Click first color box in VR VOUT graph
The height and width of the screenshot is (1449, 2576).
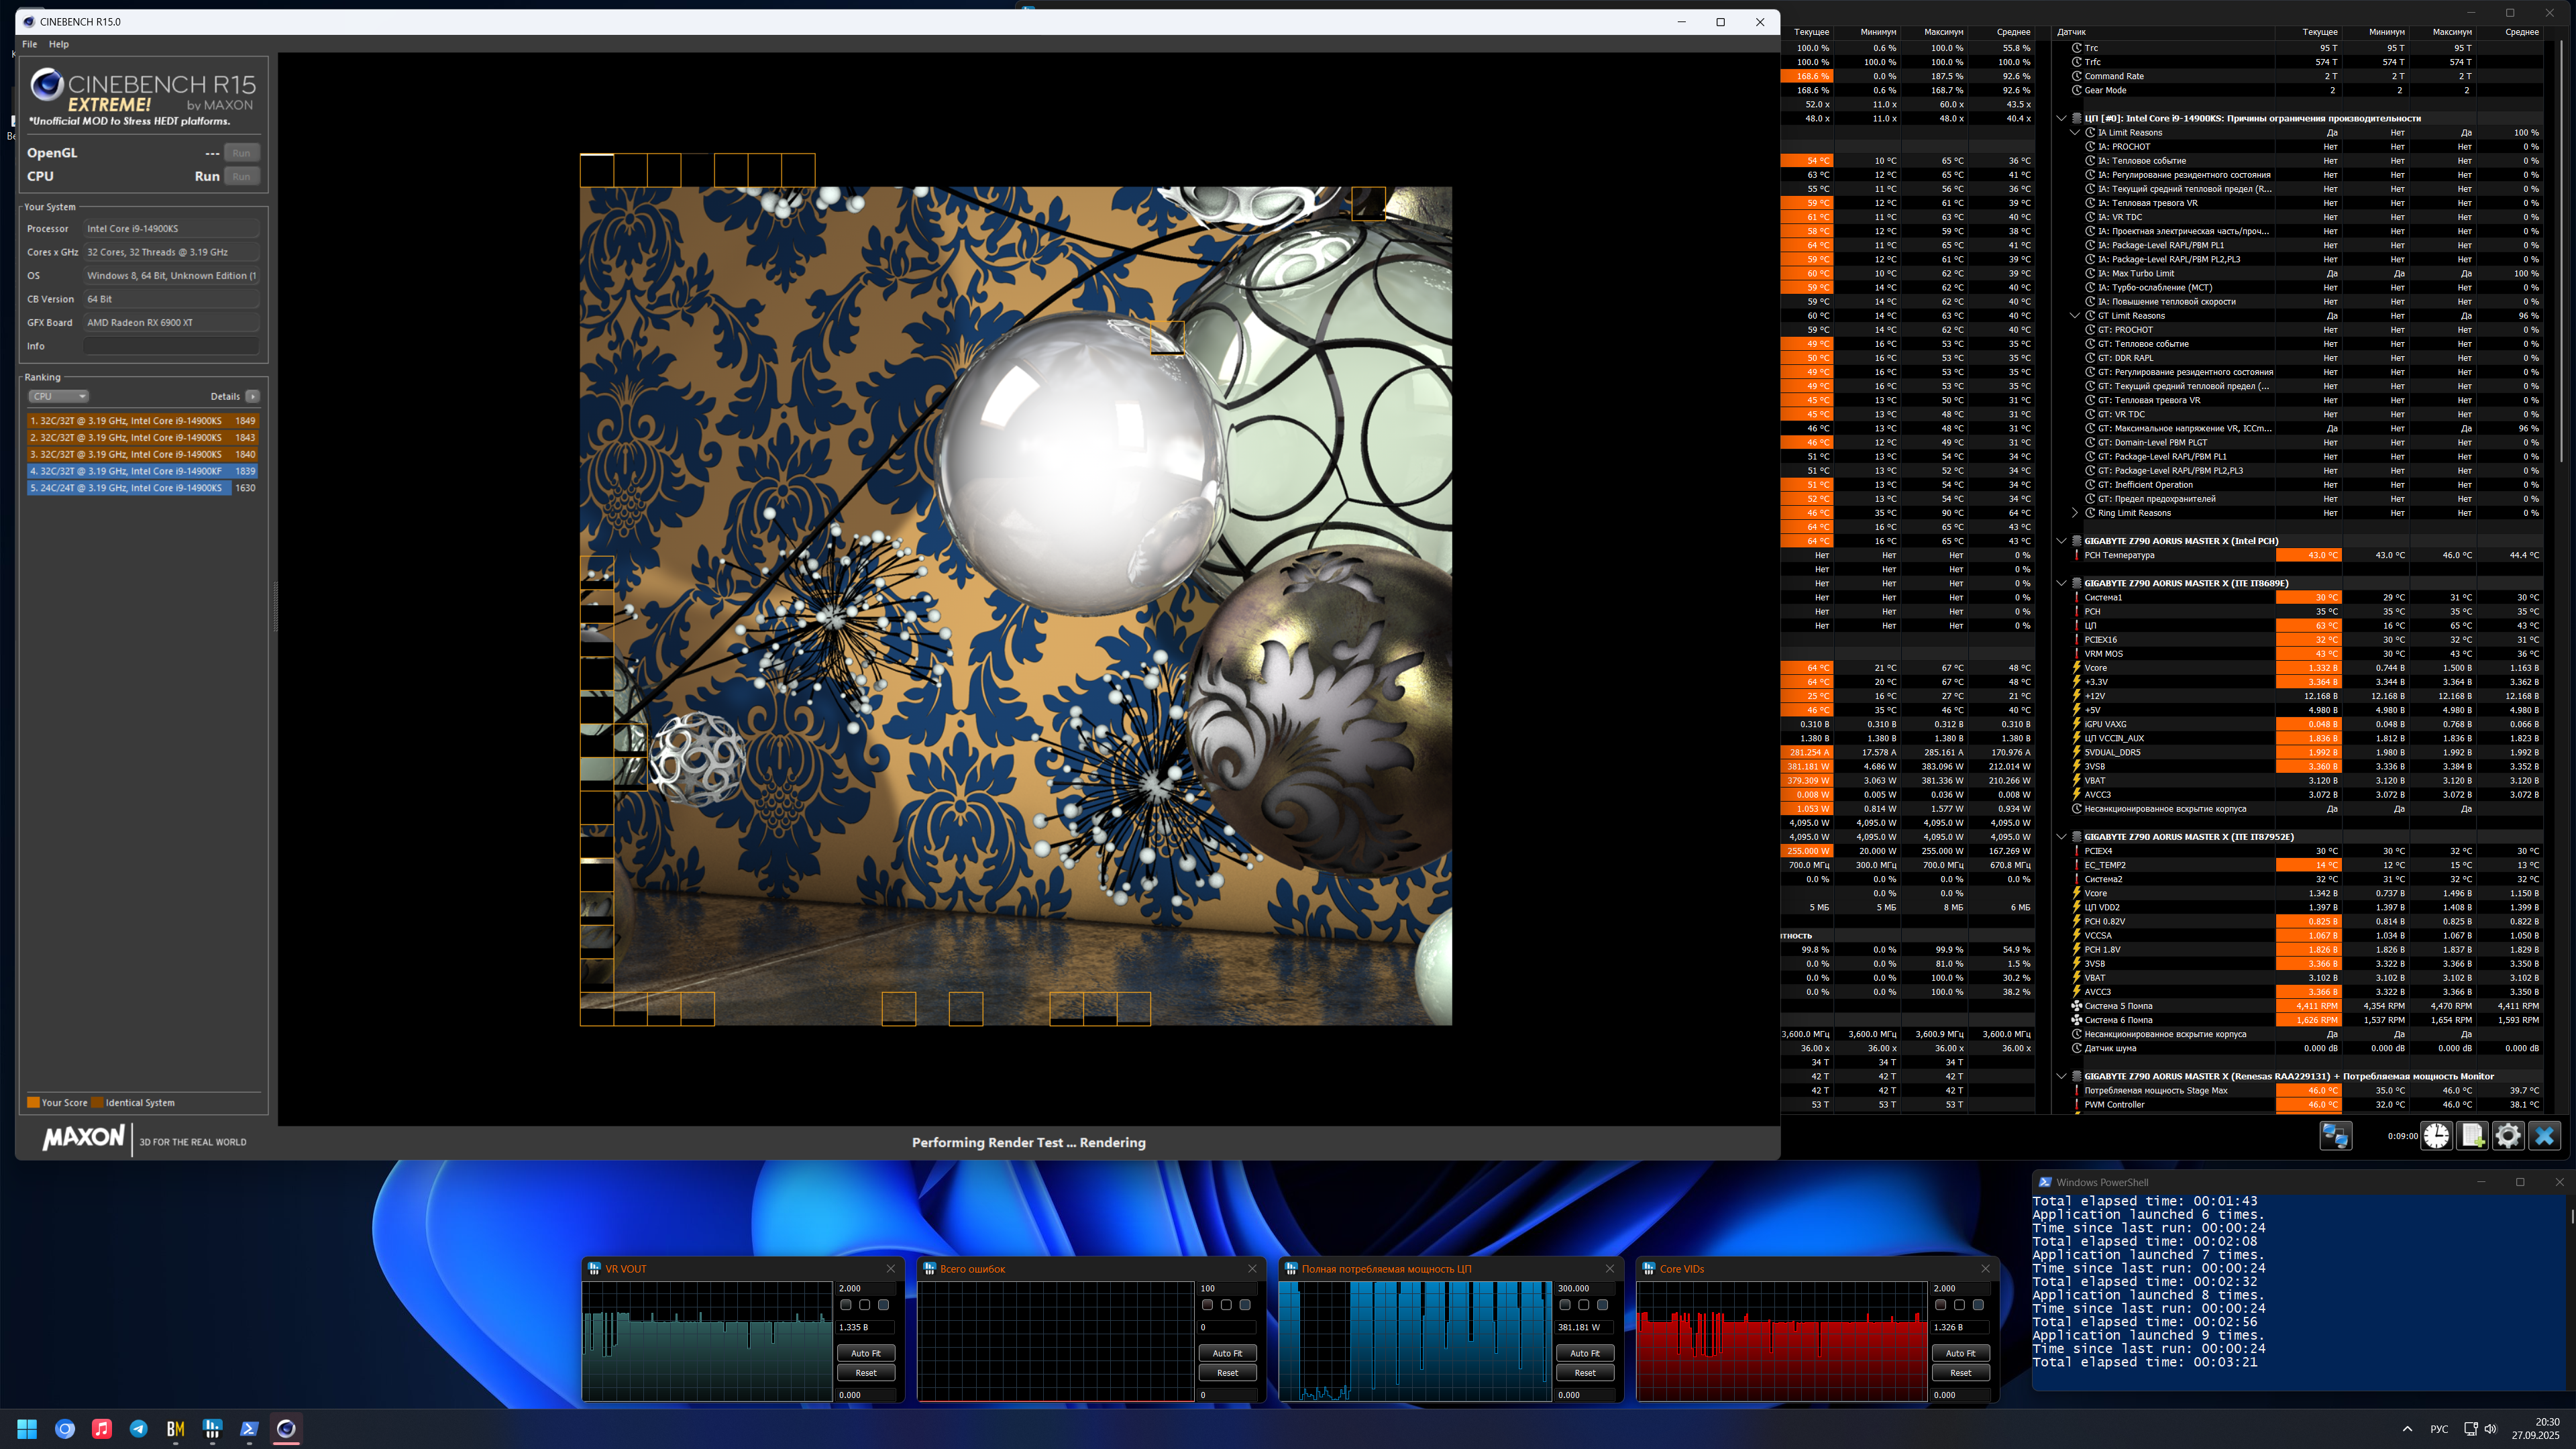[846, 1305]
